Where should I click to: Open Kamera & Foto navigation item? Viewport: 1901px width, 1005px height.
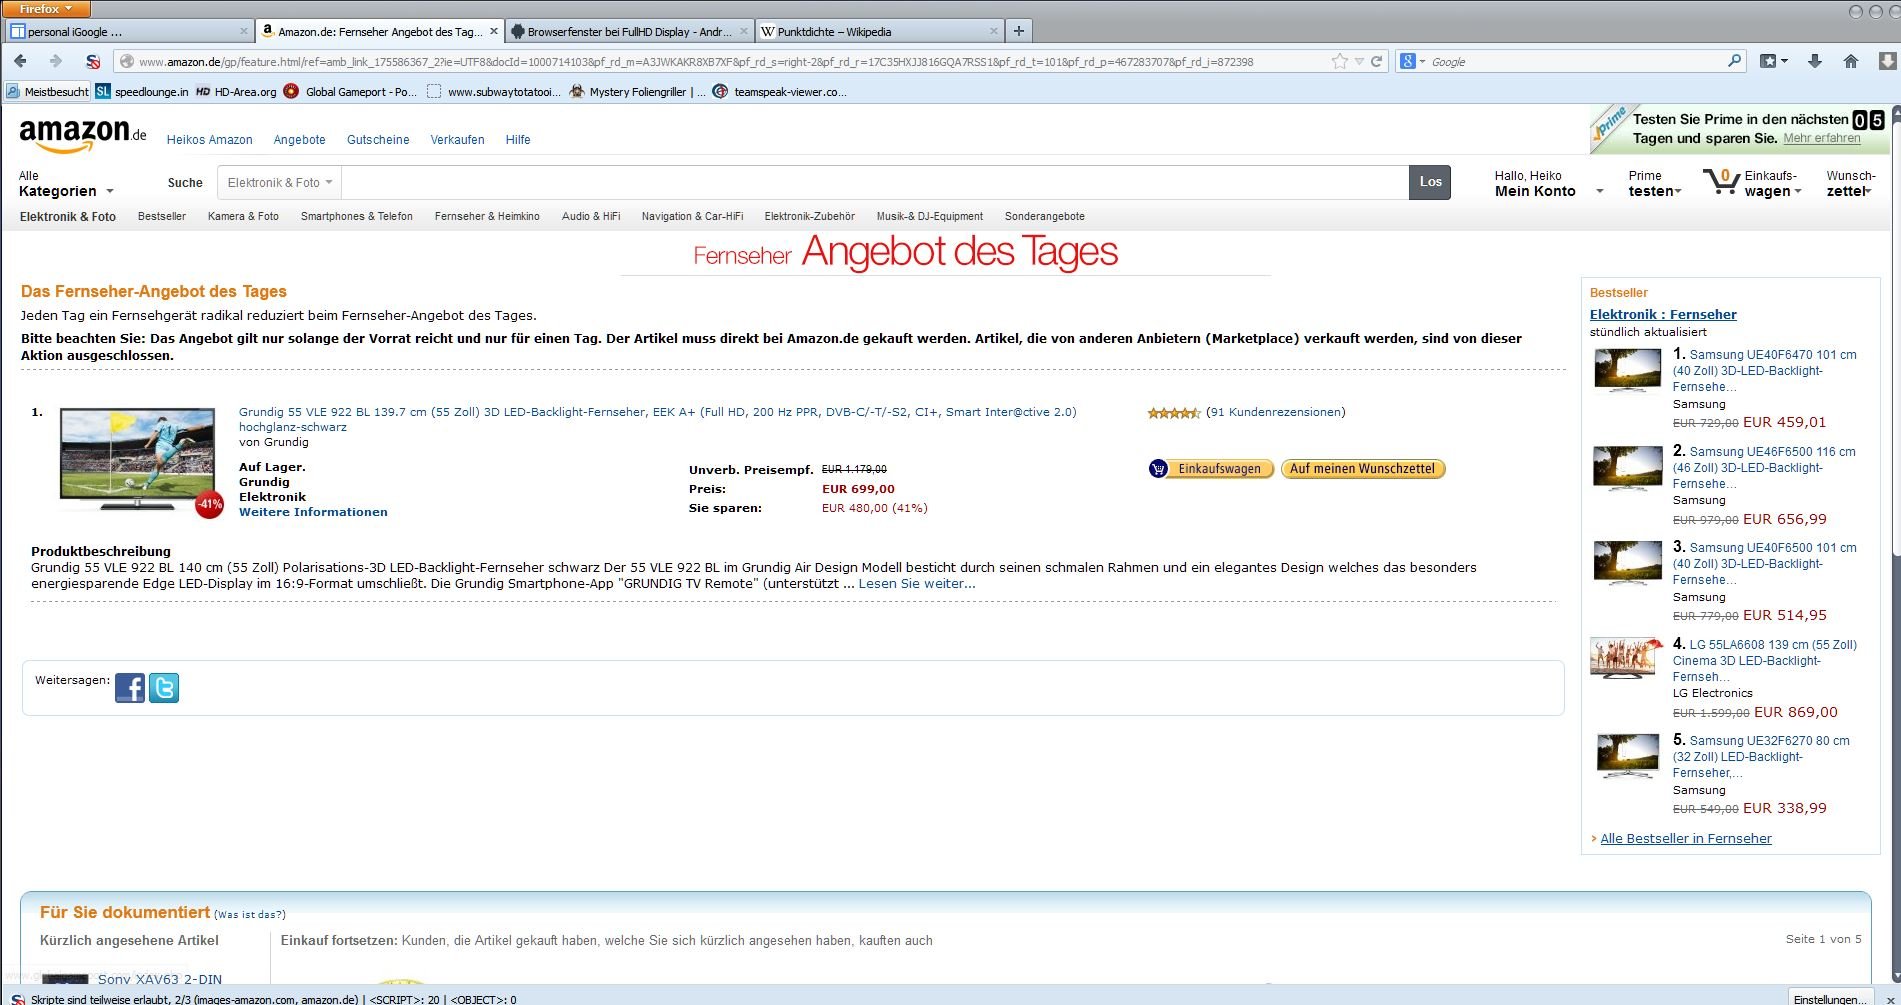[243, 216]
